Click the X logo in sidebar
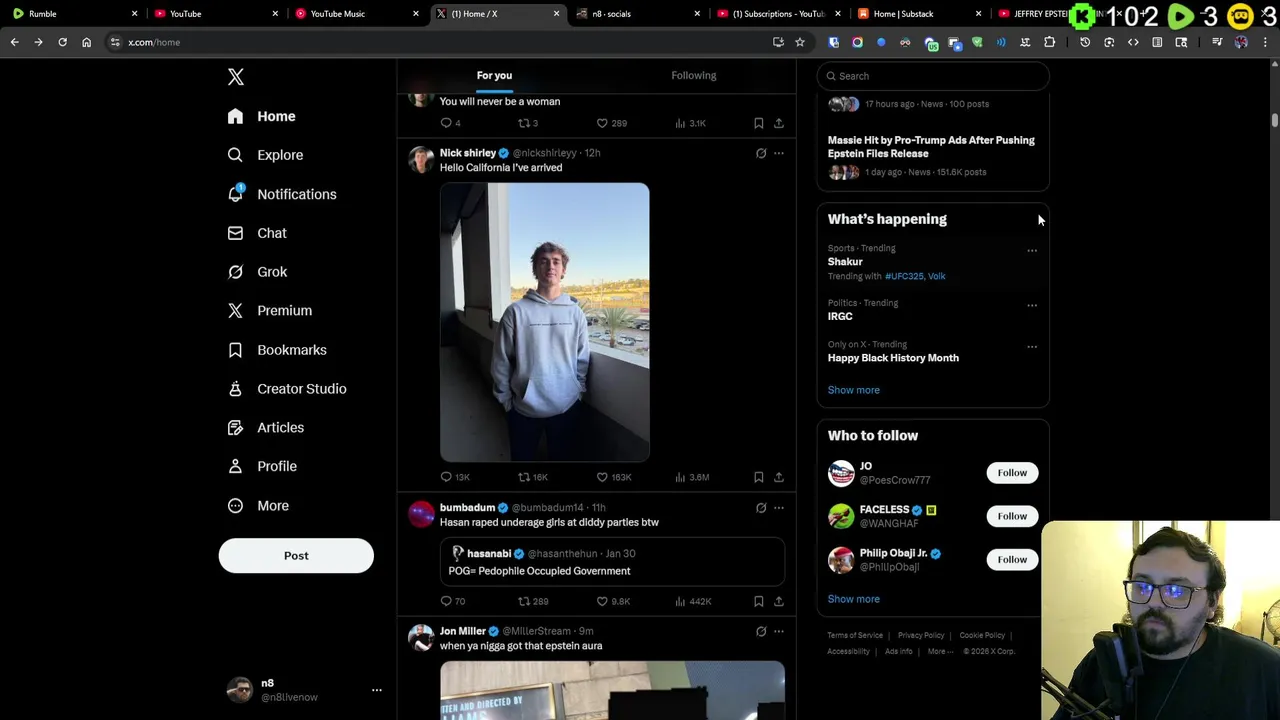This screenshot has width=1280, height=720. coord(235,77)
